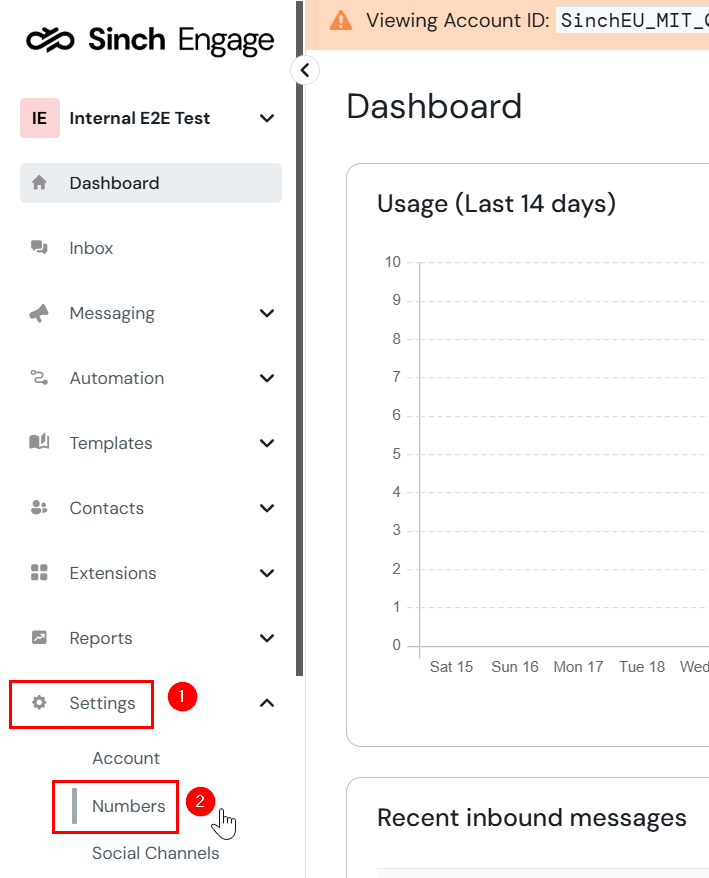The image size is (709, 878).
Task: Open Social Channels under Settings
Action: pos(156,853)
